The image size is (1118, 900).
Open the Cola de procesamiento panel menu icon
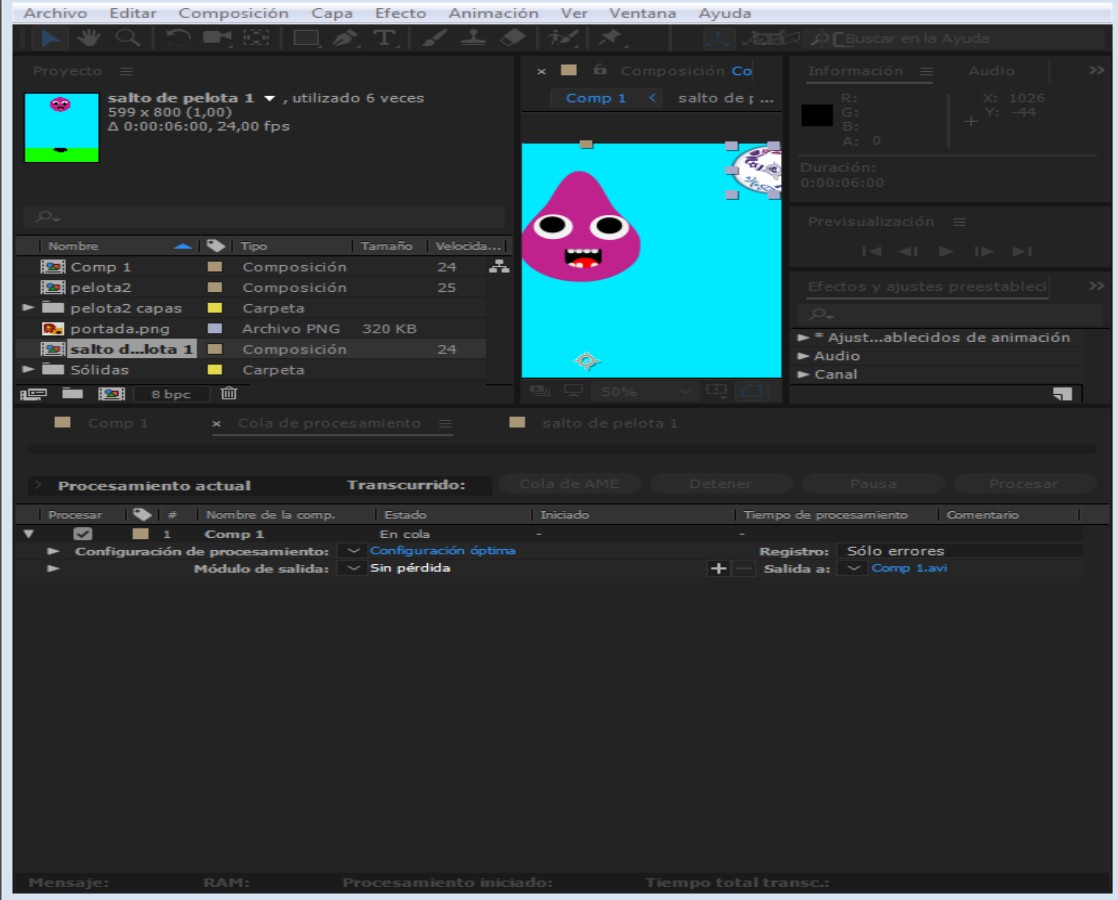445,424
